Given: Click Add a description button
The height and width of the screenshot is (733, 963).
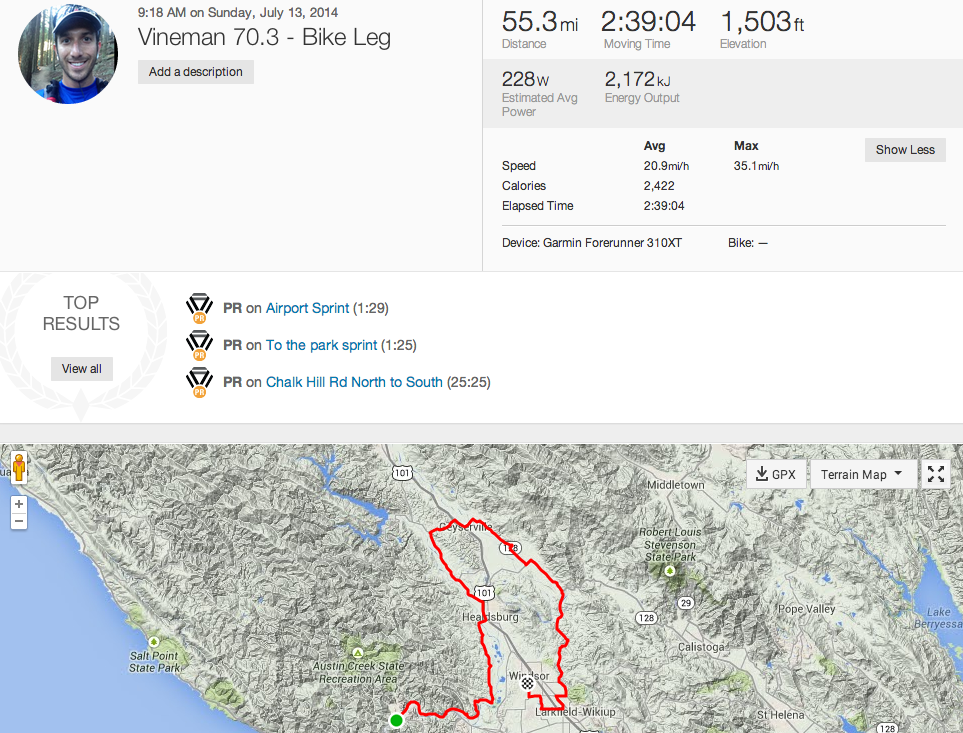Looking at the screenshot, I should (x=196, y=72).
